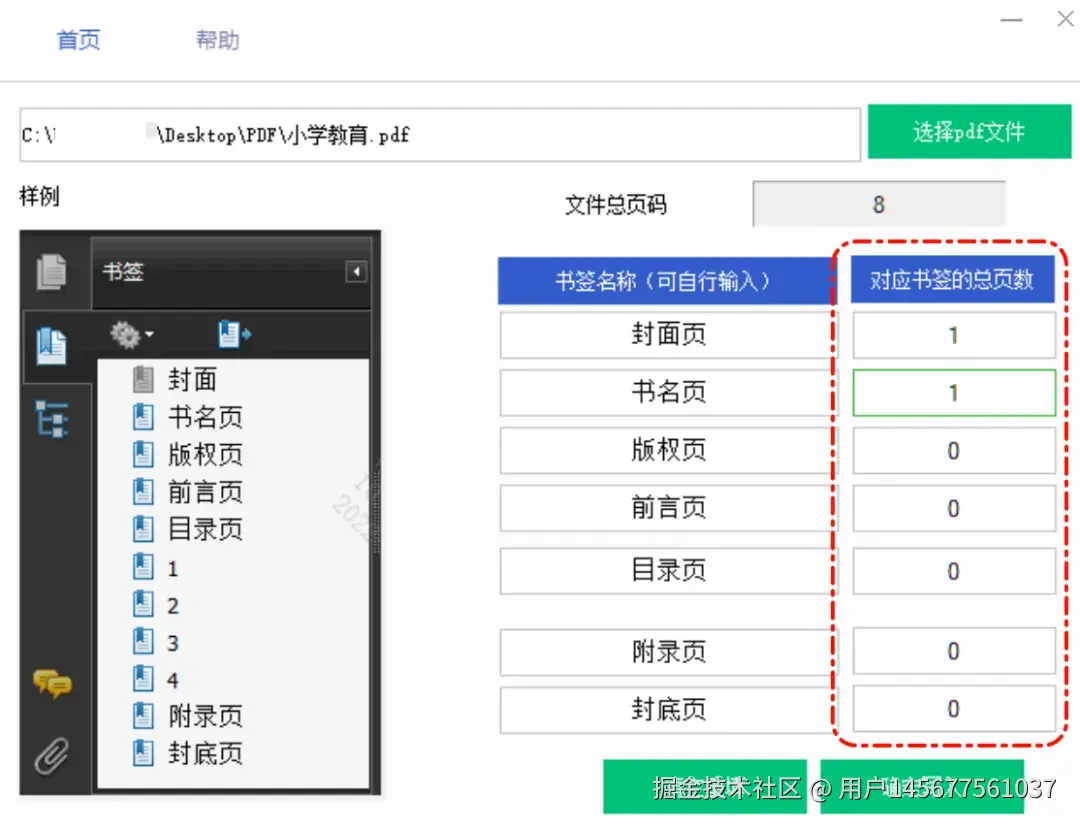Click the 选择pdf文件 button
1080x826 pixels.
click(x=969, y=130)
